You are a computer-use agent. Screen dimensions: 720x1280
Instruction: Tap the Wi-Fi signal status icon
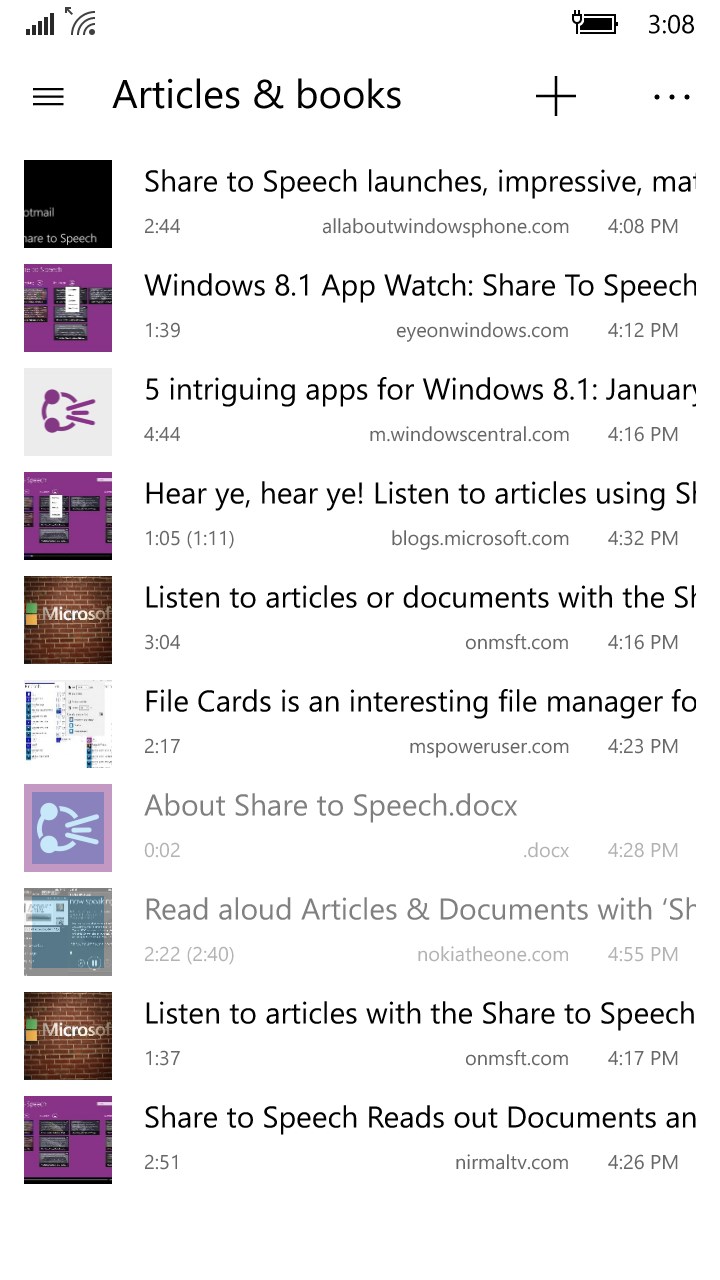[x=81, y=22]
